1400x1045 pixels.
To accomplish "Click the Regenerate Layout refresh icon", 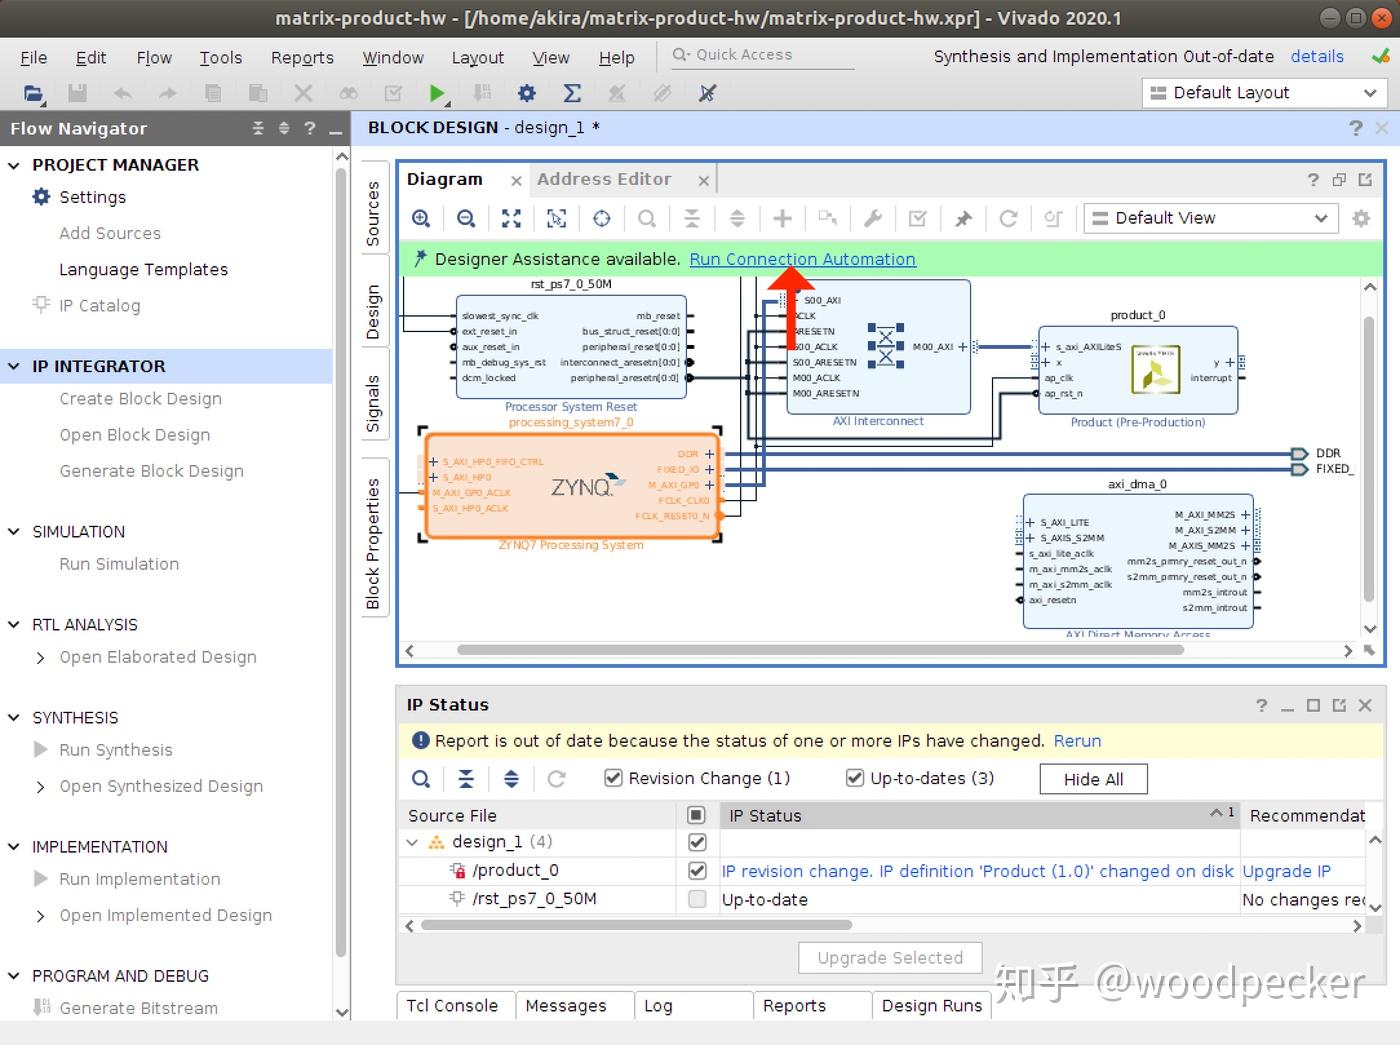I will 1008,218.
